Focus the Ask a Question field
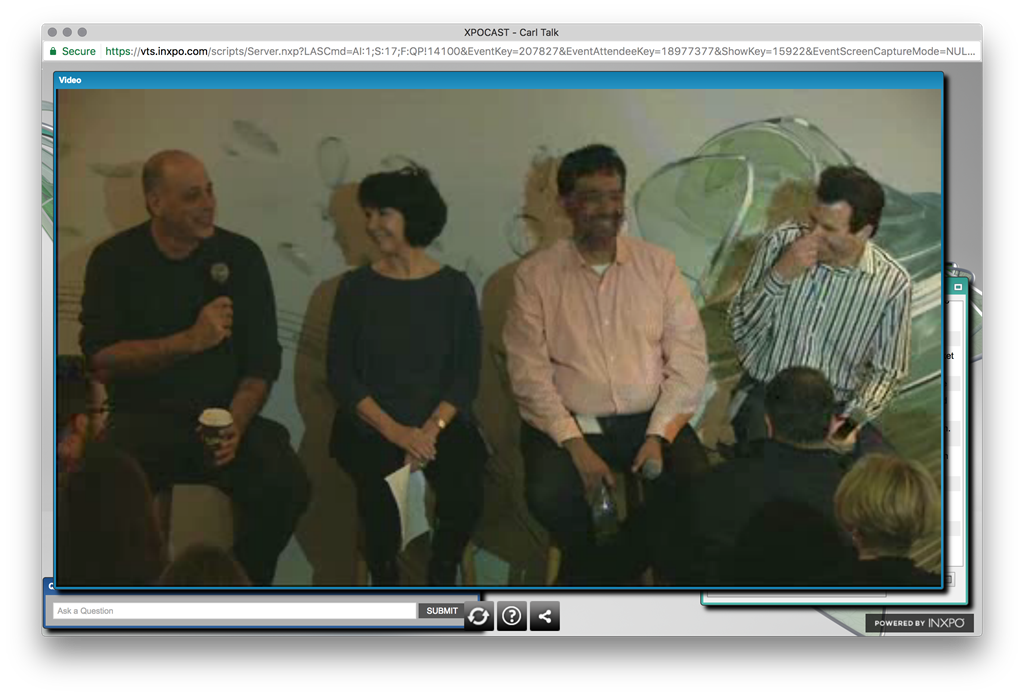Screen dimensions: 1024x696 235,611
